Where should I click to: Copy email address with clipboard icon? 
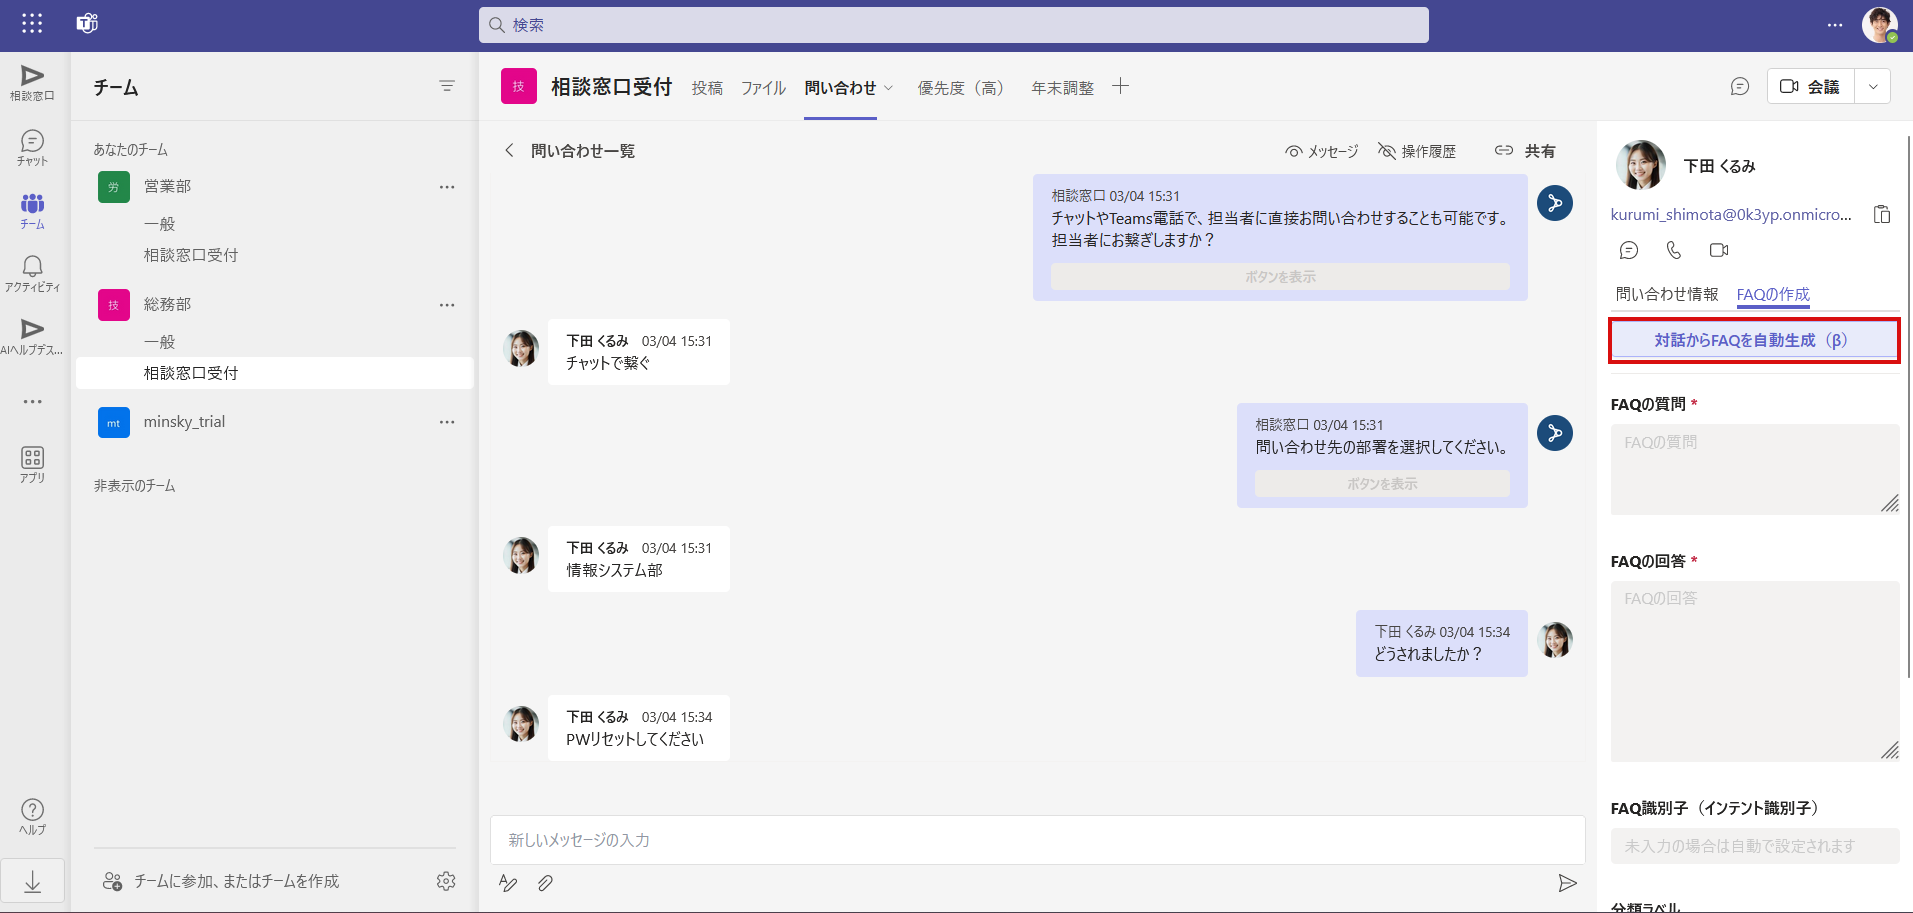tap(1882, 214)
